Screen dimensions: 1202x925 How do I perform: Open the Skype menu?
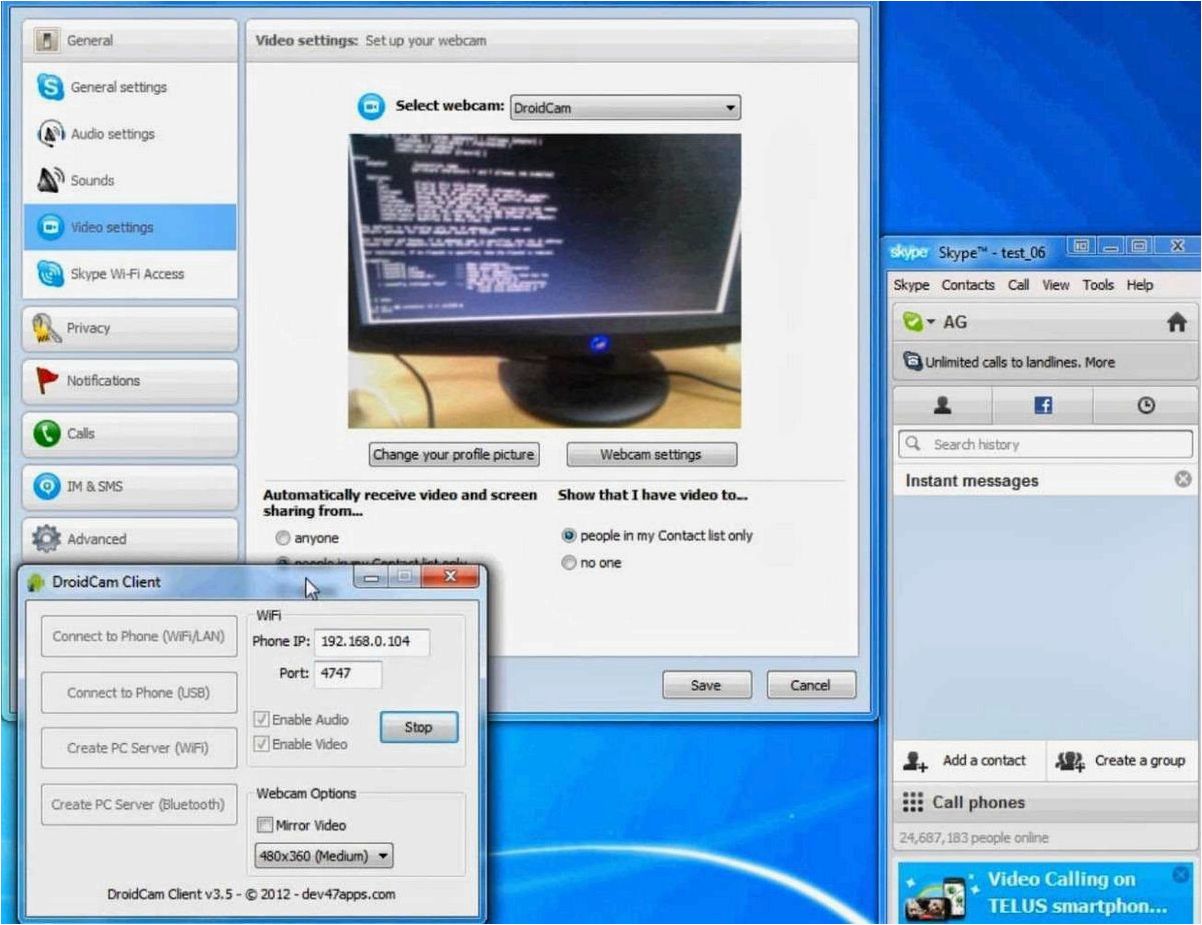pos(911,285)
